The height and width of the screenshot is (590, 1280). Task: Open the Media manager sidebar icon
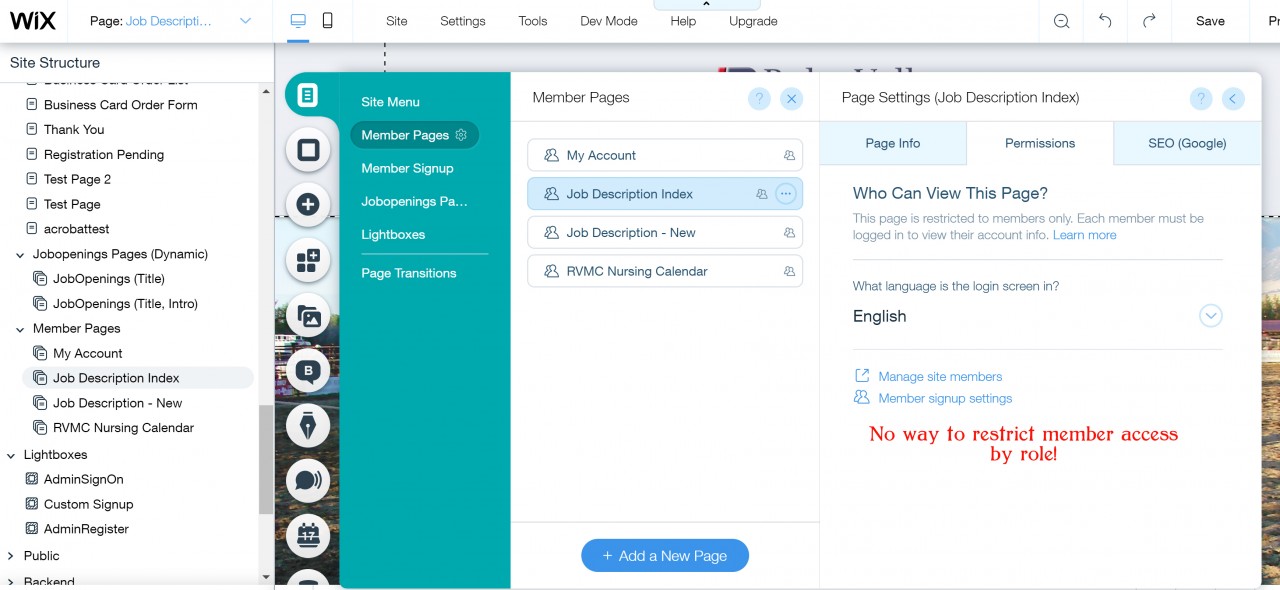[x=308, y=317]
